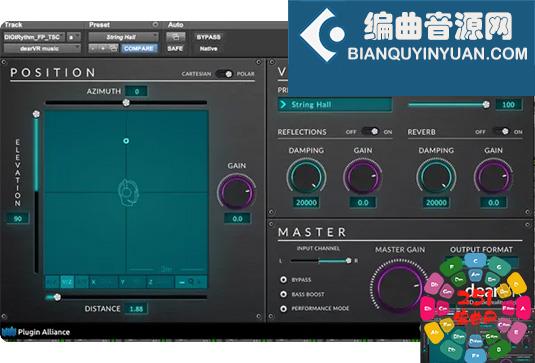535x363 pixels.
Task: Open the track selector DIGtRythm_FP_TSC dropdown
Action: (34, 37)
